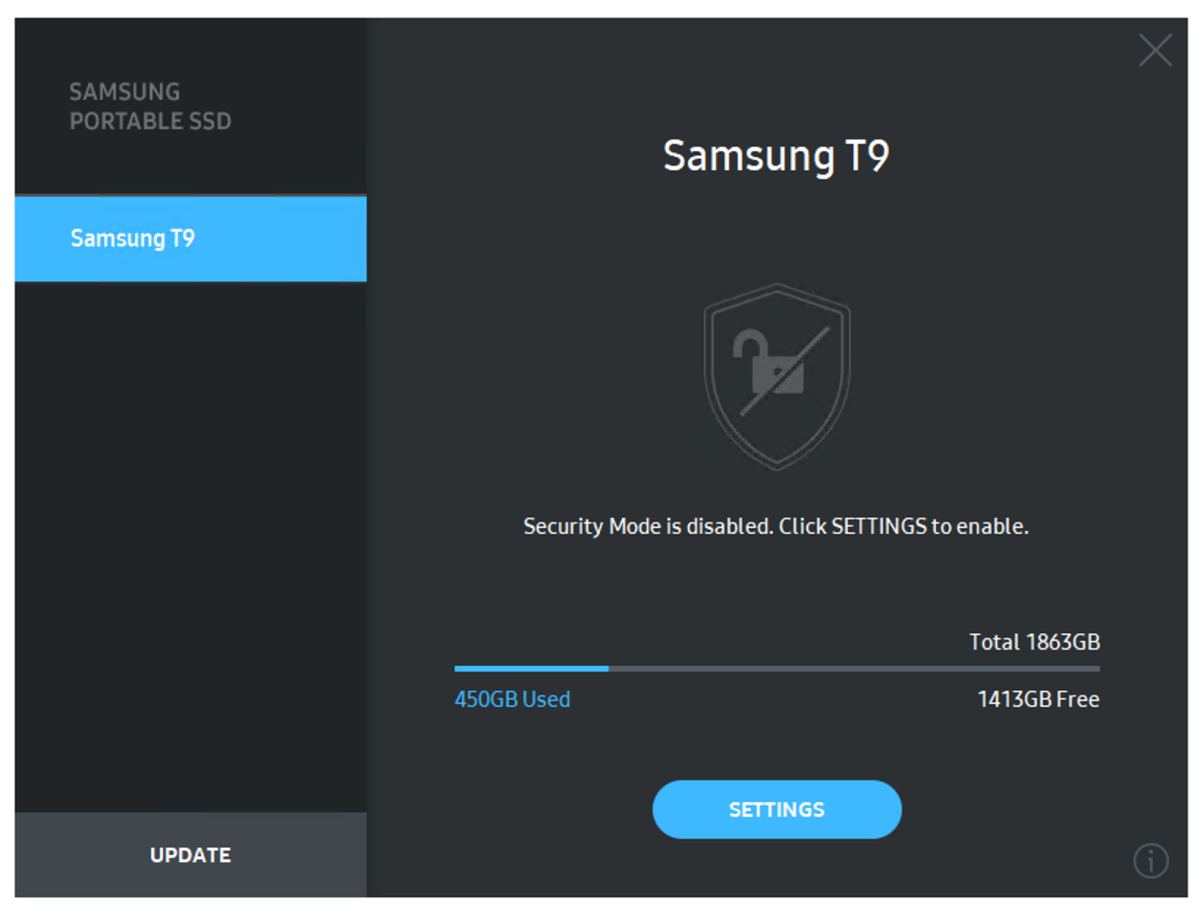Image resolution: width=1200 pixels, height=911 pixels.
Task: Click the Samsung T9 heading title
Action: click(x=776, y=155)
